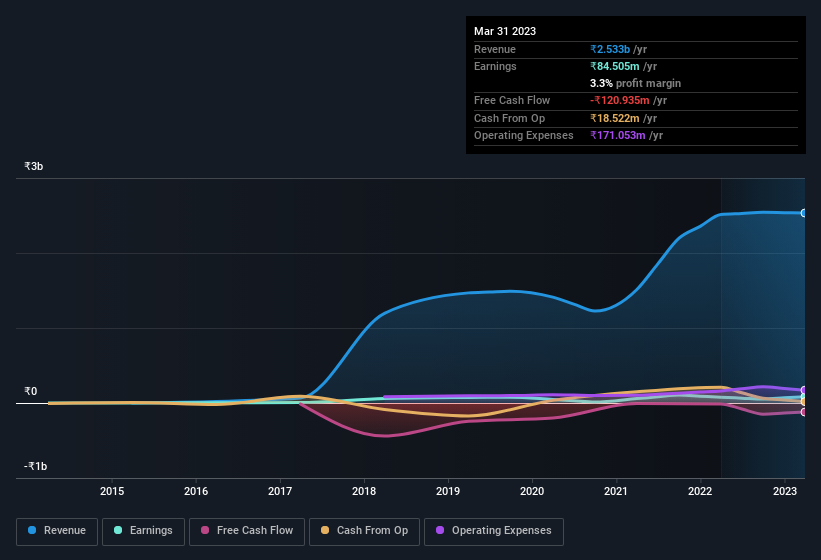Click the Mar 31 2023 tooltip date

coord(505,31)
